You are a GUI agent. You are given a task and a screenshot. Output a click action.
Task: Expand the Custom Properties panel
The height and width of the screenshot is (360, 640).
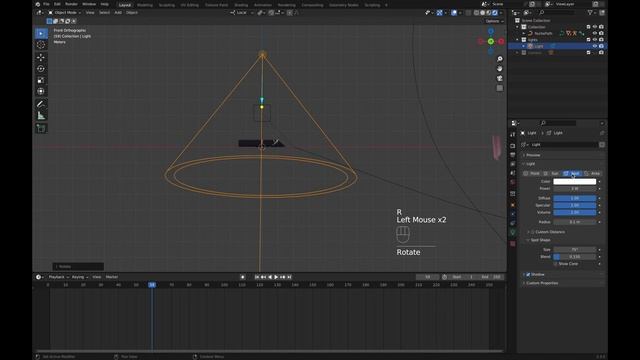tap(542, 283)
